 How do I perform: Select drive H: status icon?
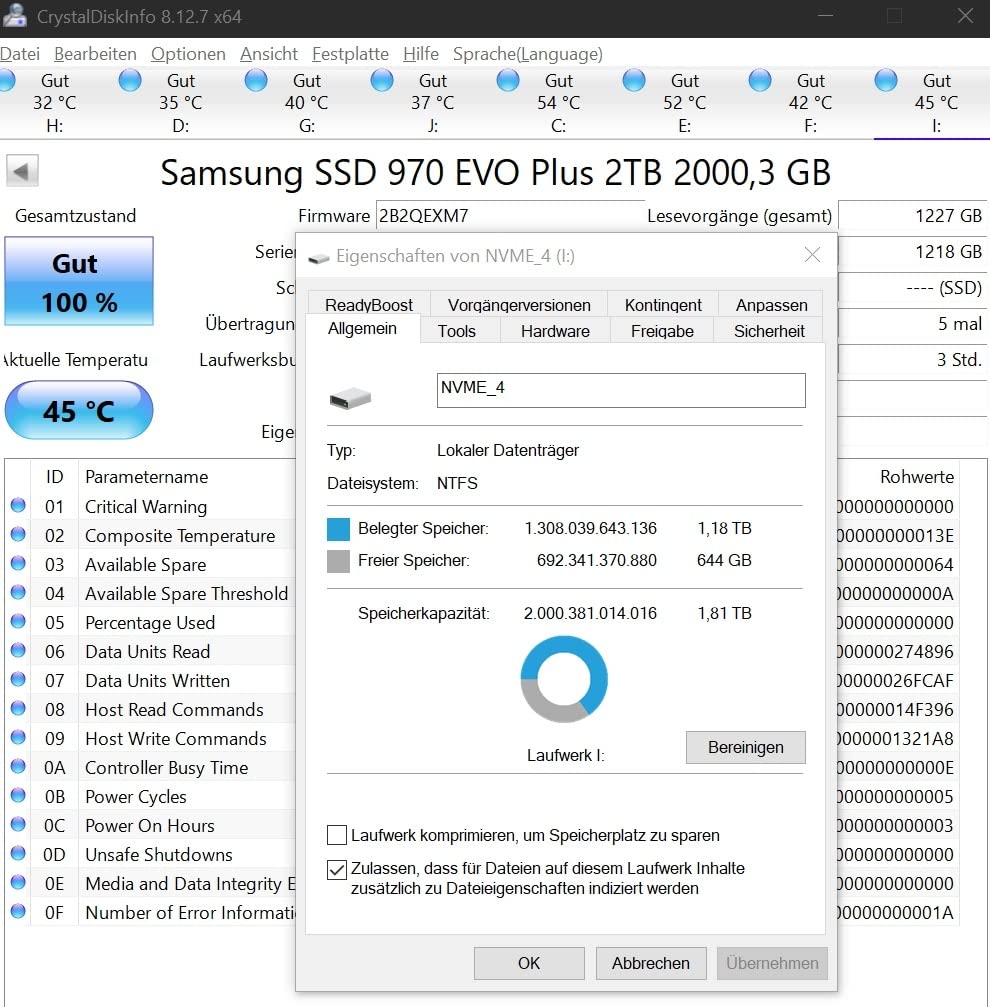[x=6, y=81]
